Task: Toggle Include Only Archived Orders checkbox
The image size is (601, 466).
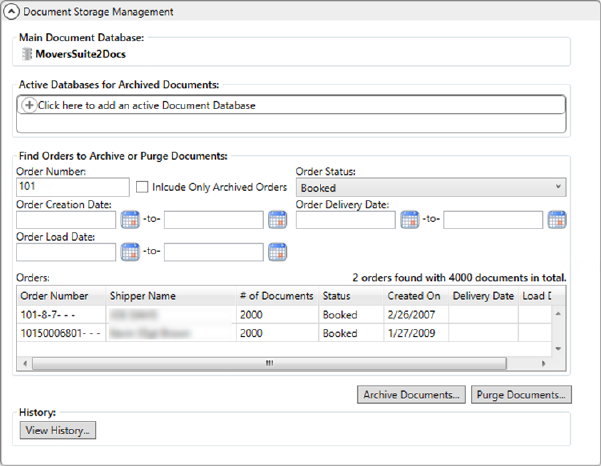Action: tap(143, 187)
